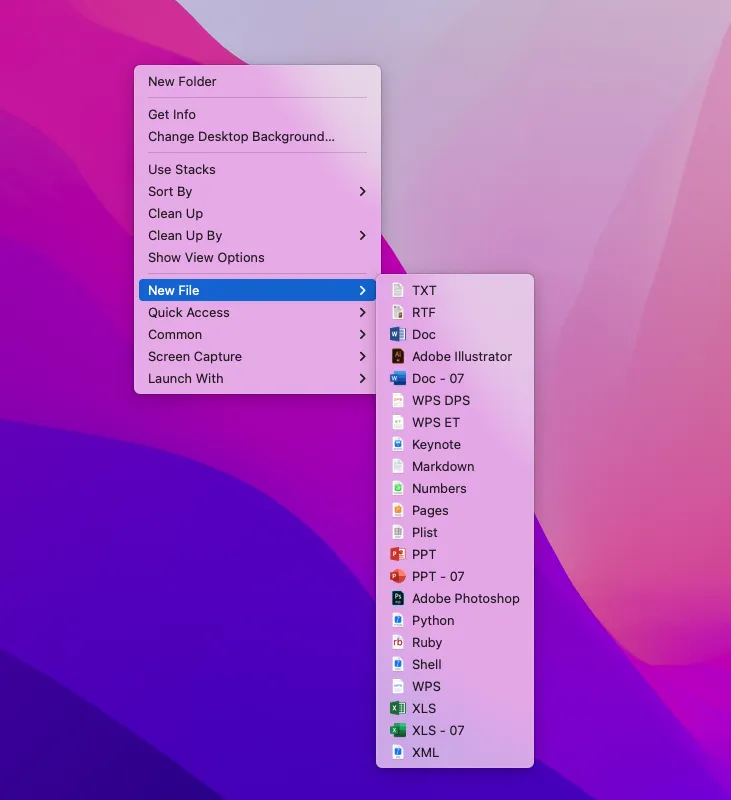Expand the Clean Up By submenu arrow
The height and width of the screenshot is (800, 731).
[363, 235]
